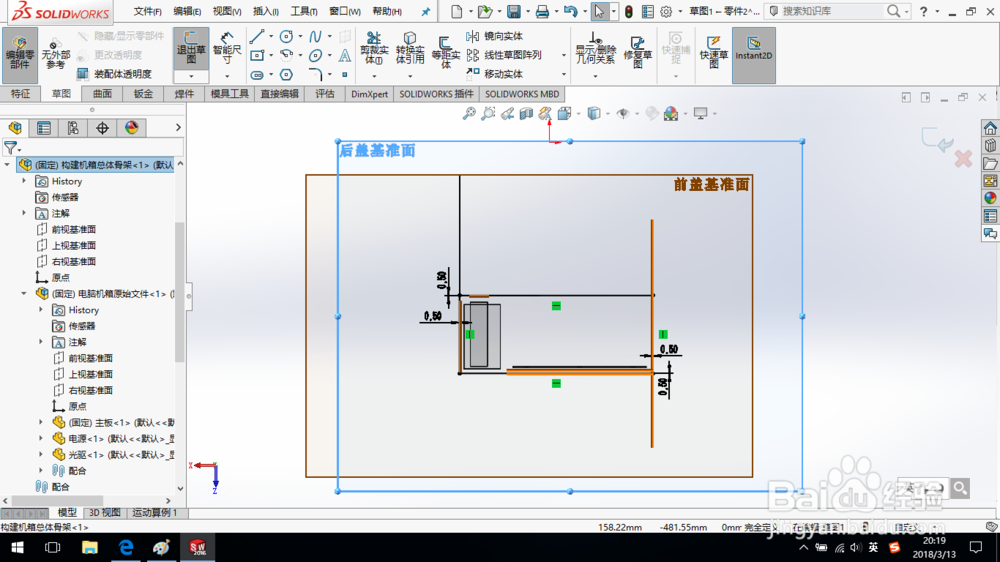Open Trim Entities dropdown arrow
This screenshot has width=1000, height=562.
point(374,77)
